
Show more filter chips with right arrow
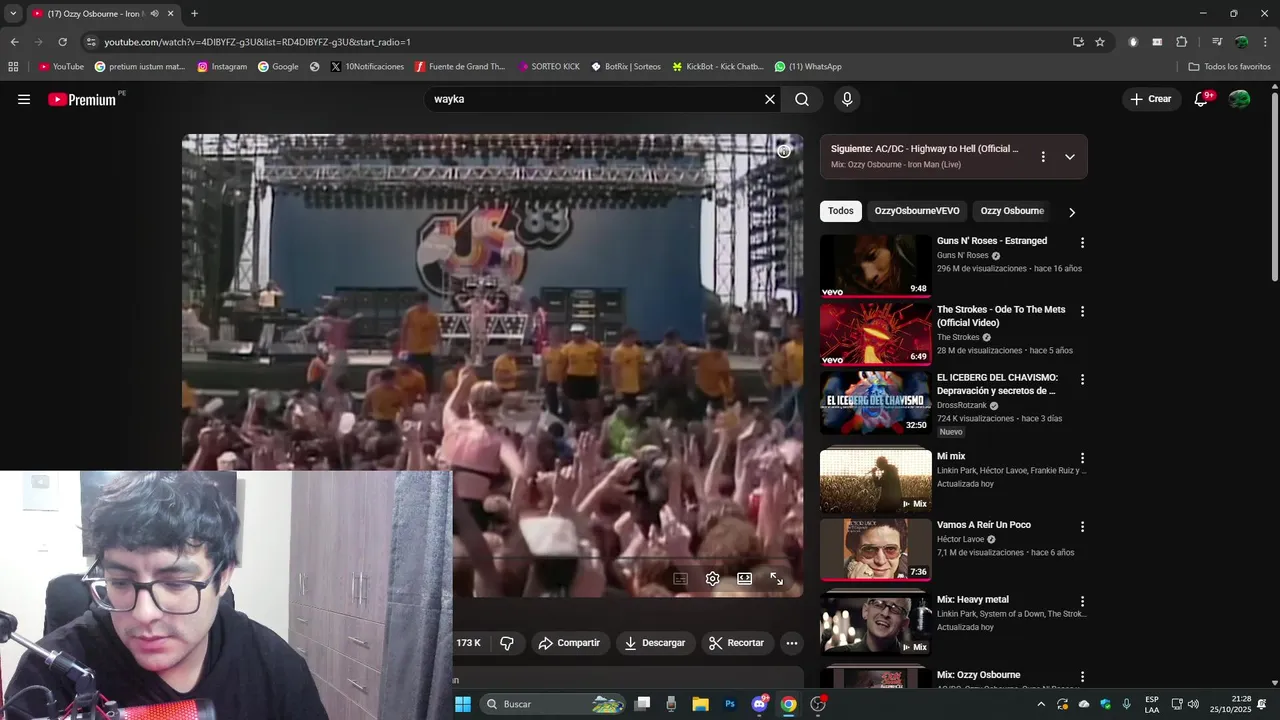1072,212
